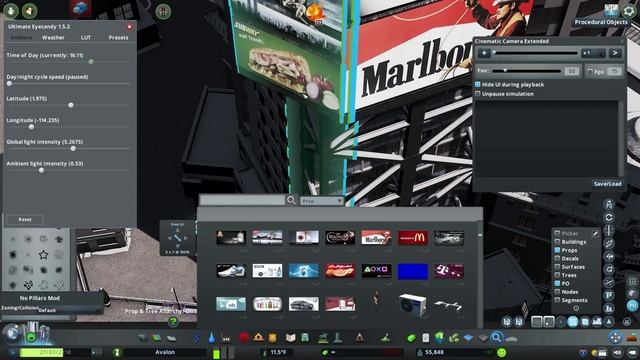Enable the Surfaces filter checkbox
Viewport: 640px width, 360px height.
(557, 267)
